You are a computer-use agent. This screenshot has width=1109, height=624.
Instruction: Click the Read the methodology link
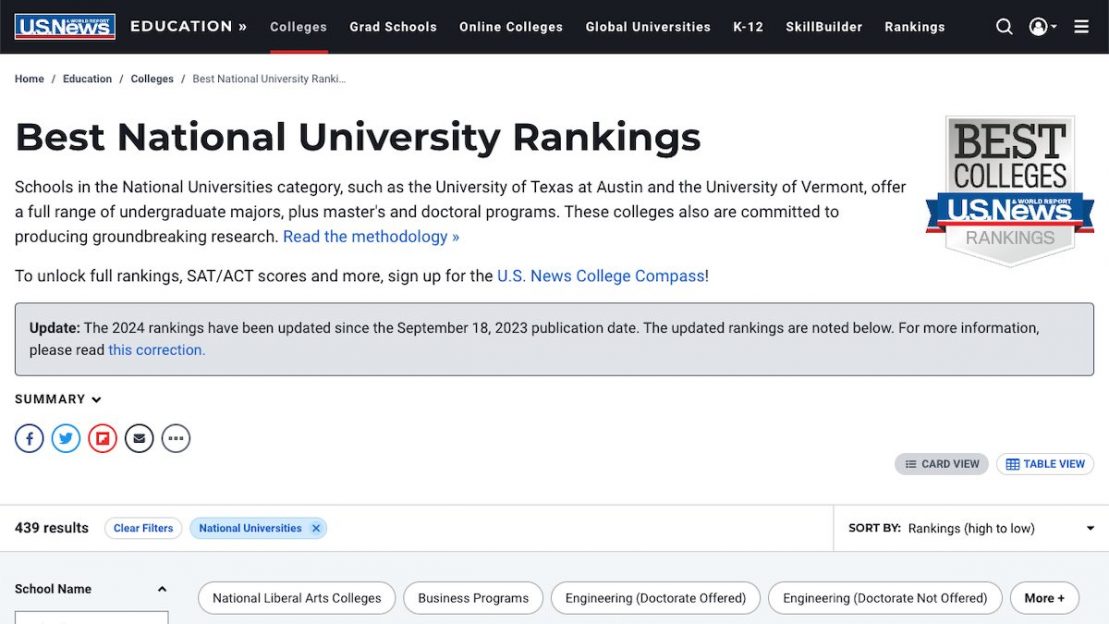370,236
